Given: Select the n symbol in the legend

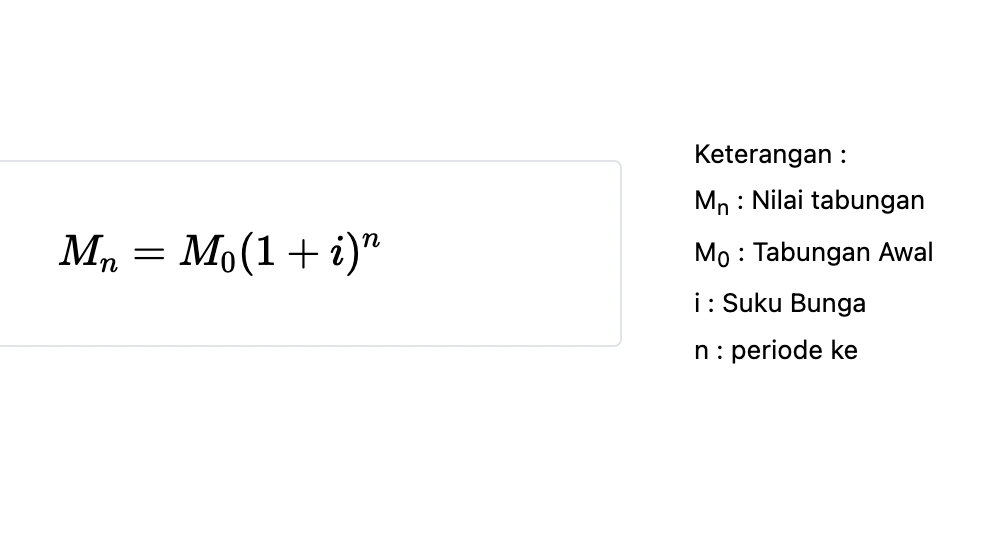Looking at the screenshot, I should 701,352.
